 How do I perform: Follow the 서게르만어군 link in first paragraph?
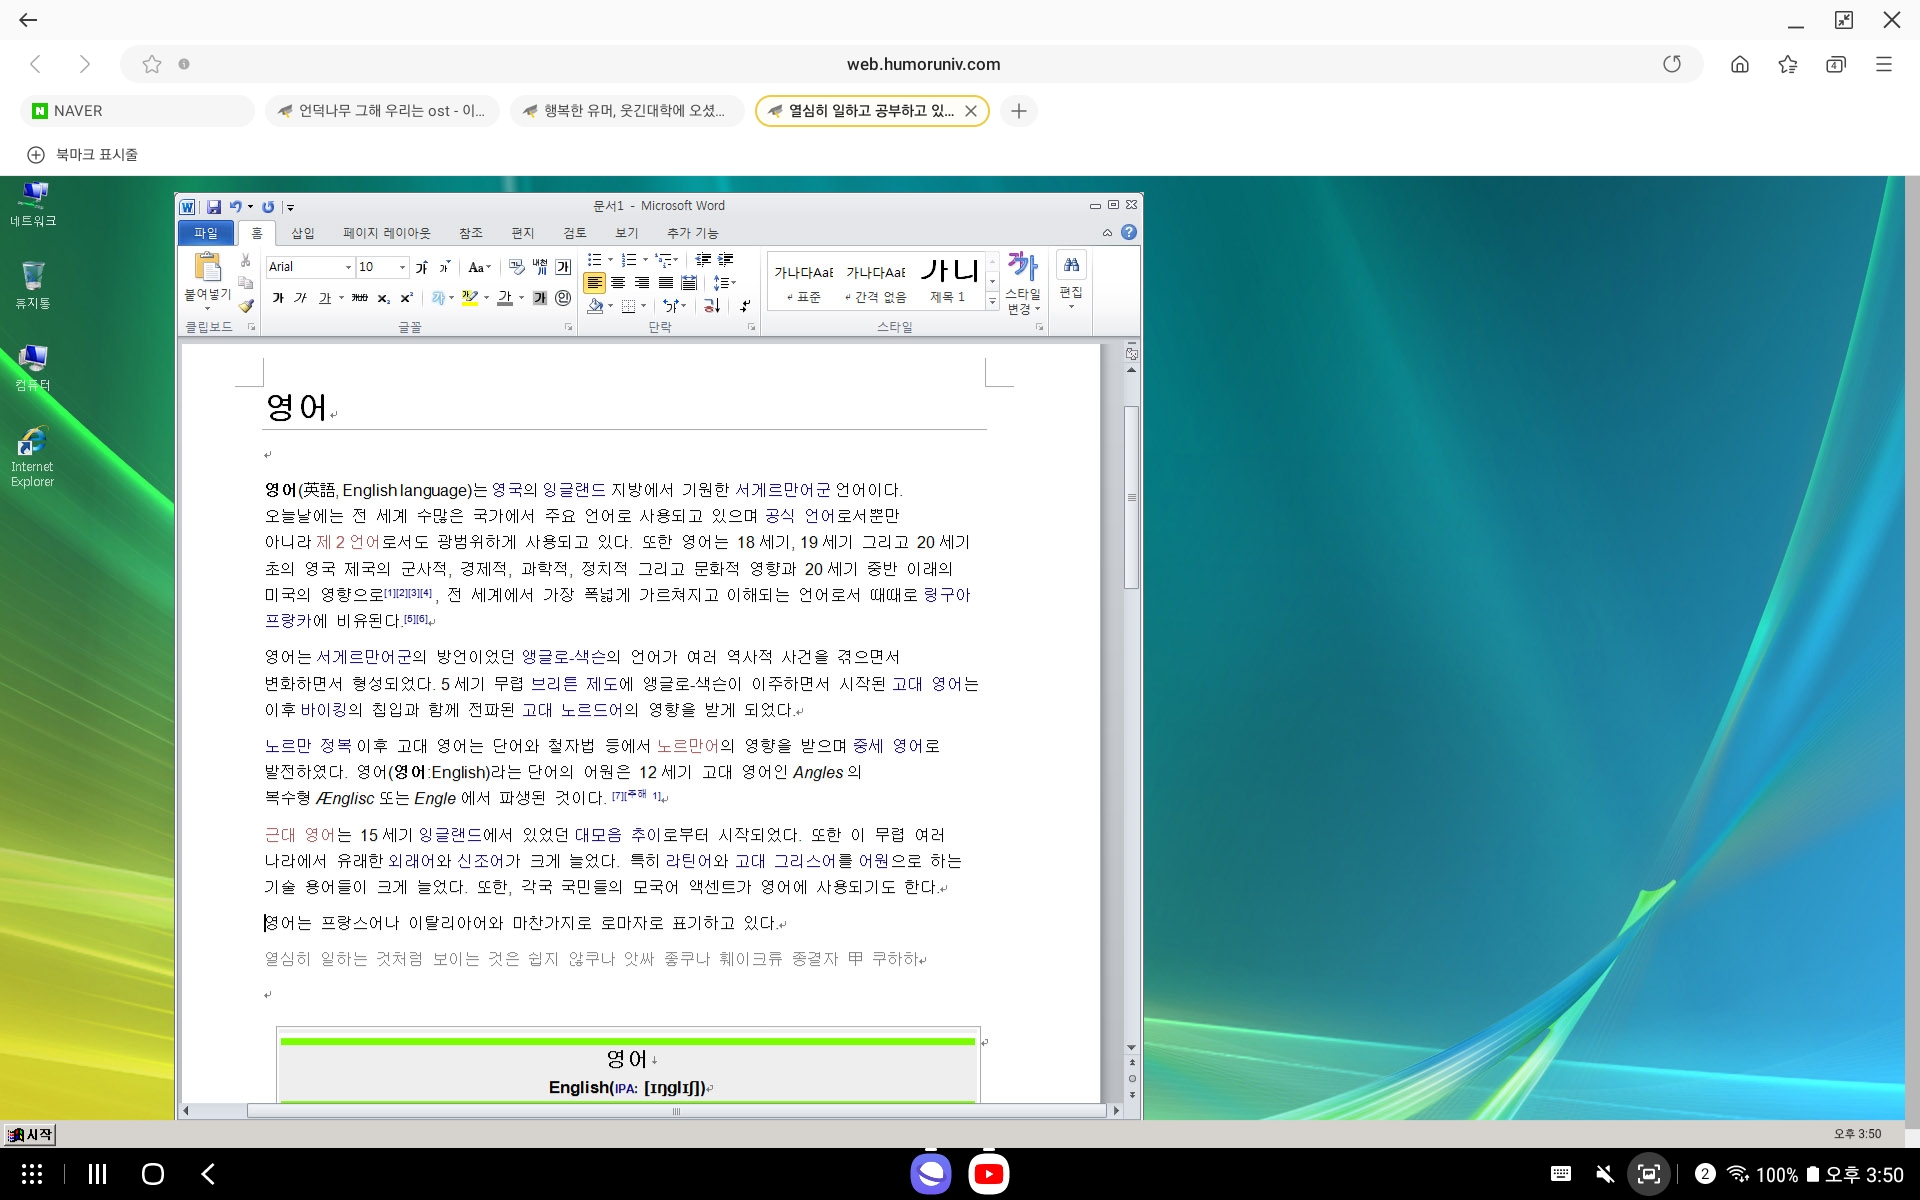pyautogui.click(x=782, y=490)
